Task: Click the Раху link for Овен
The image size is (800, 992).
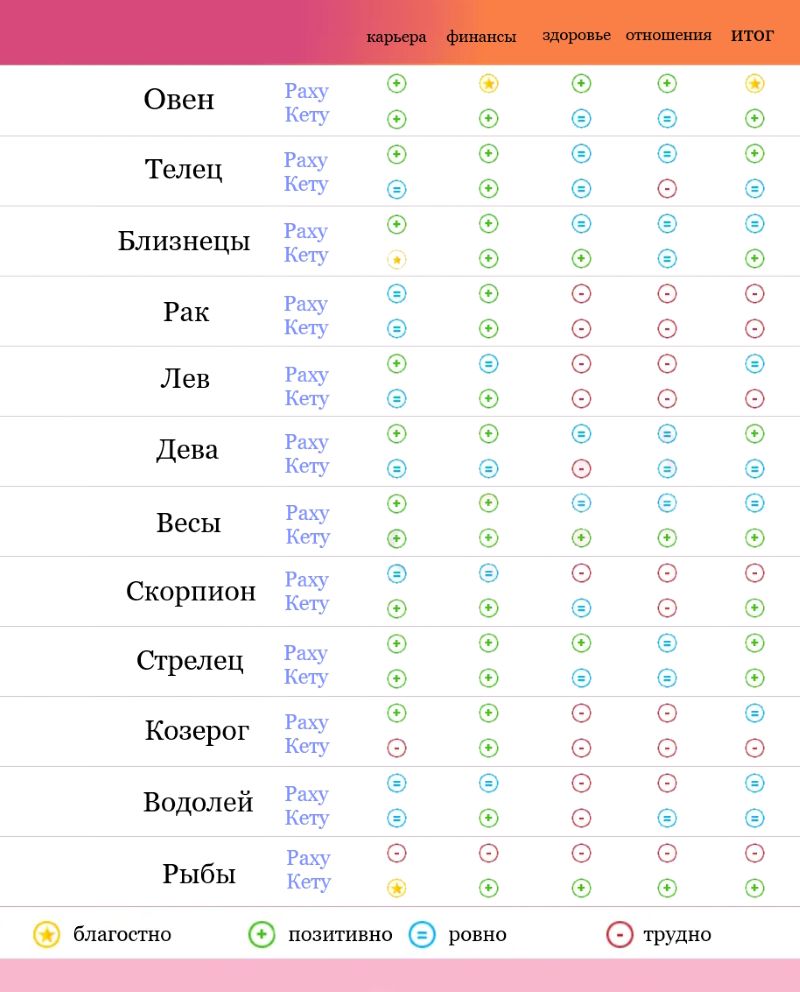Action: coord(306,91)
